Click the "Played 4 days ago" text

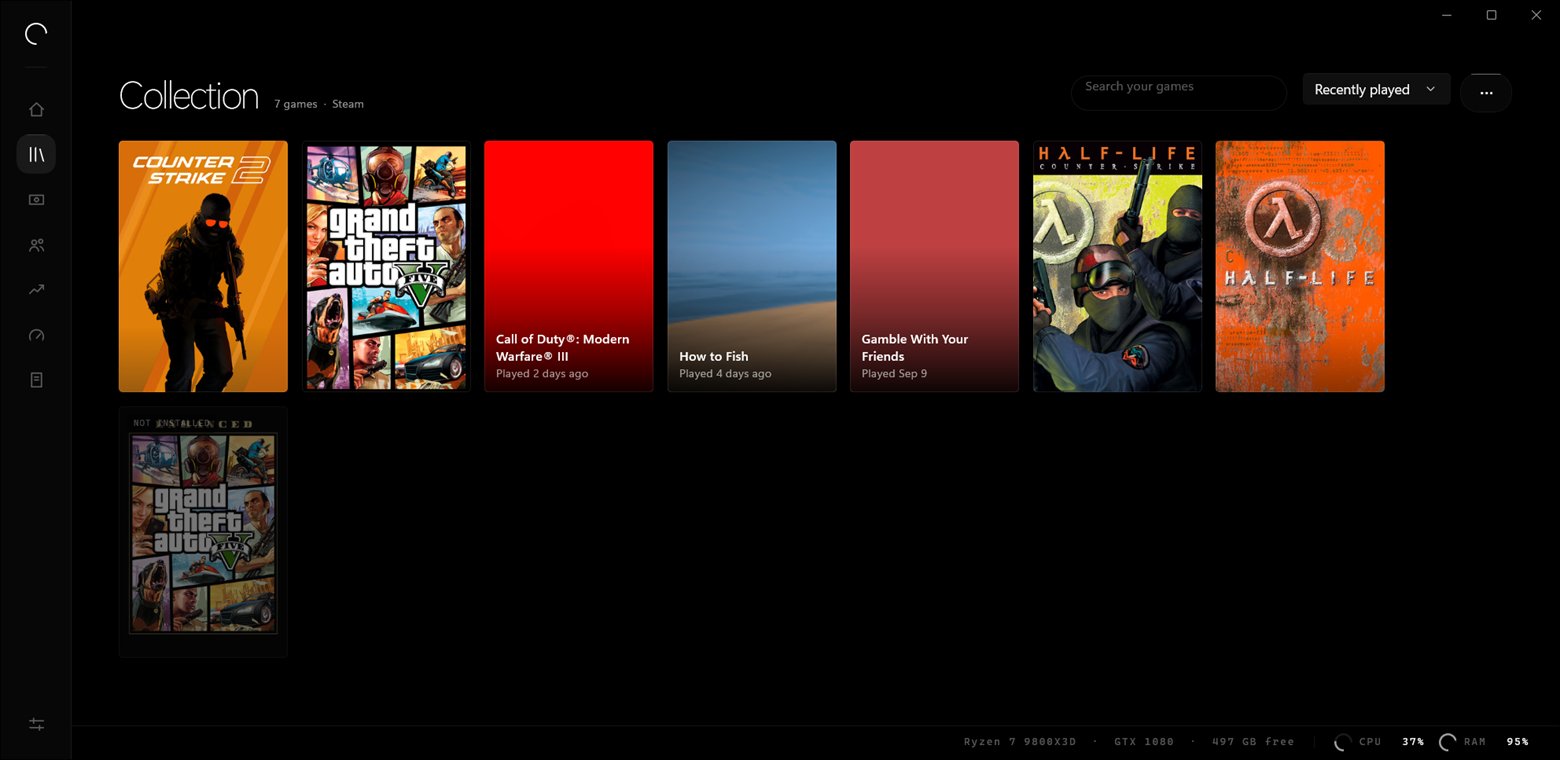[x=725, y=374]
